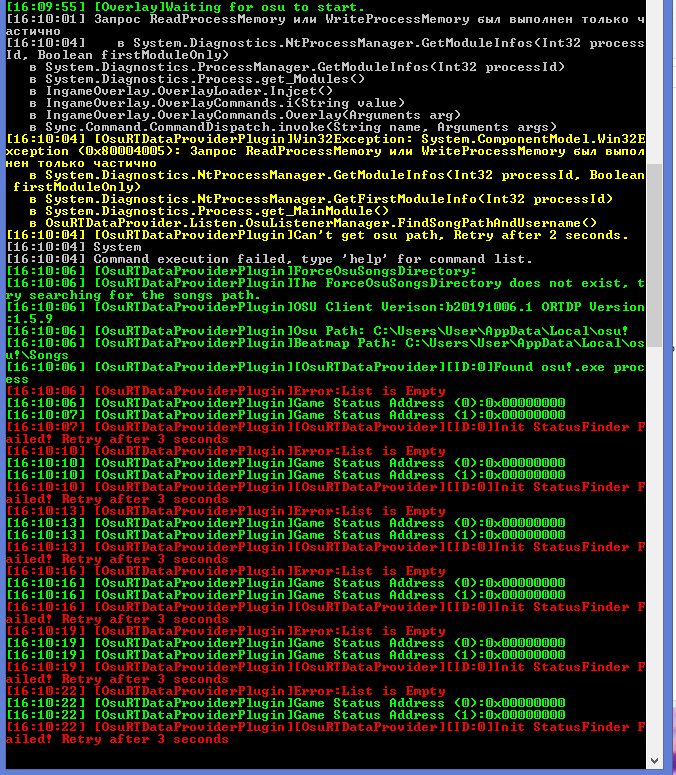Viewport: 676px width, 775px height.
Task: Click the 'Process.get_Modules()' stack line
Action: 197,79
